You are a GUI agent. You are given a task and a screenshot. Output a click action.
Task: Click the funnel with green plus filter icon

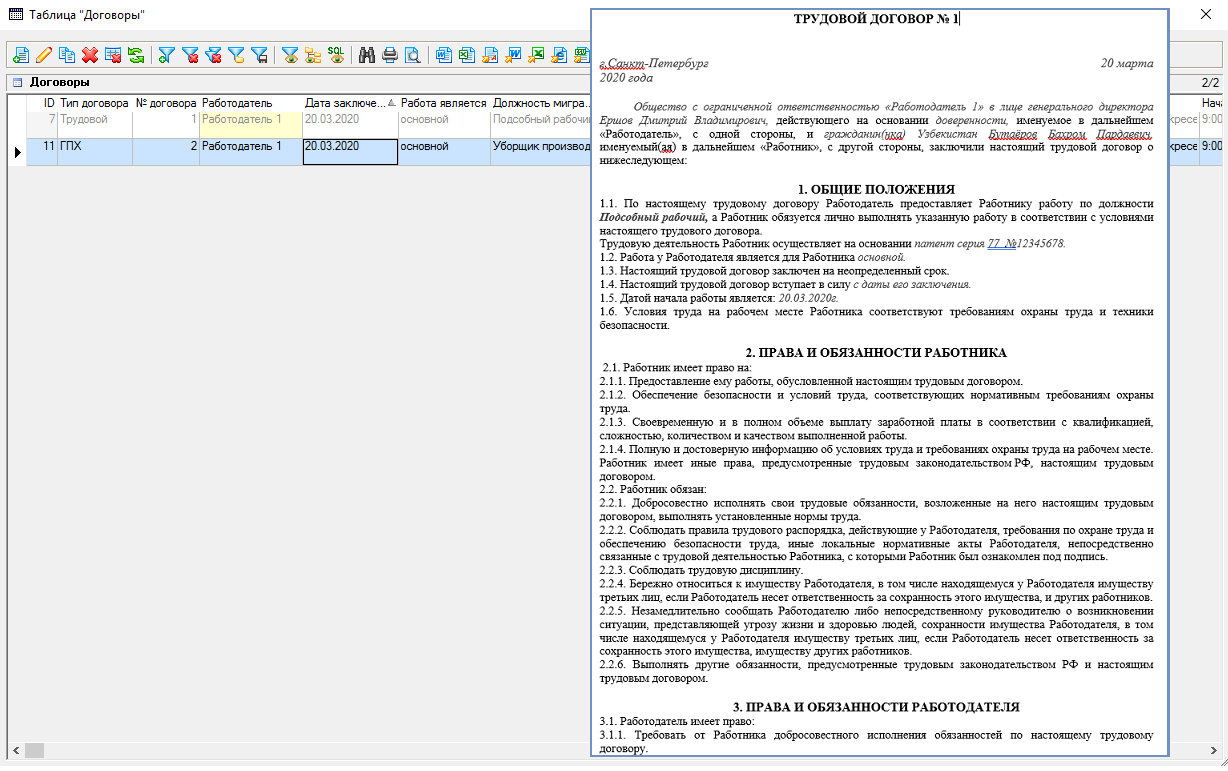[167, 56]
